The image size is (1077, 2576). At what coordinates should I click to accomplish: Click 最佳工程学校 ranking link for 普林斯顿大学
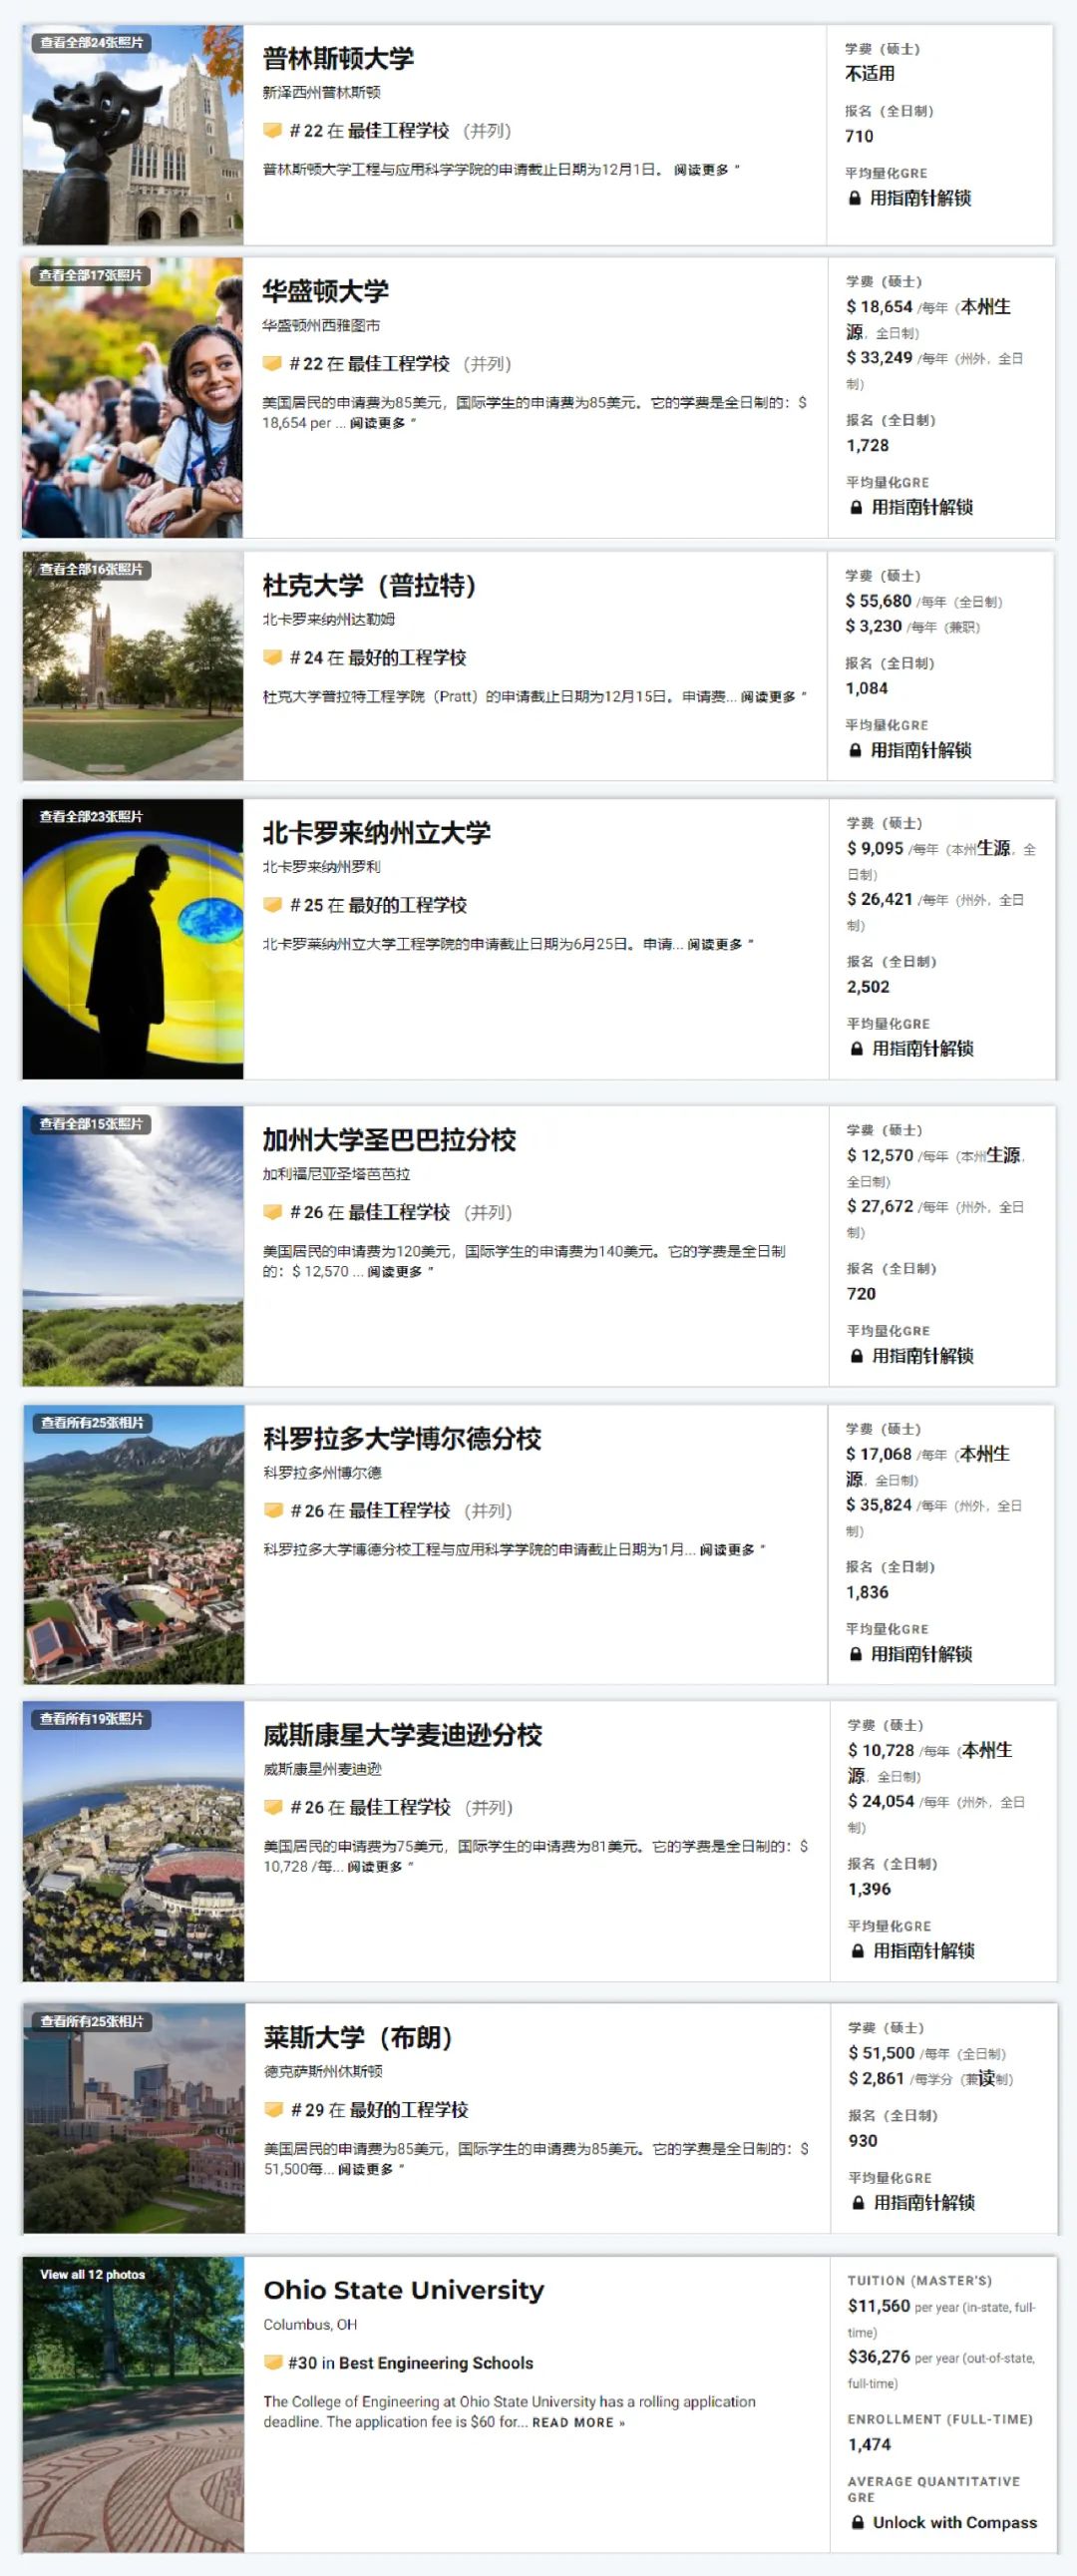(x=398, y=131)
